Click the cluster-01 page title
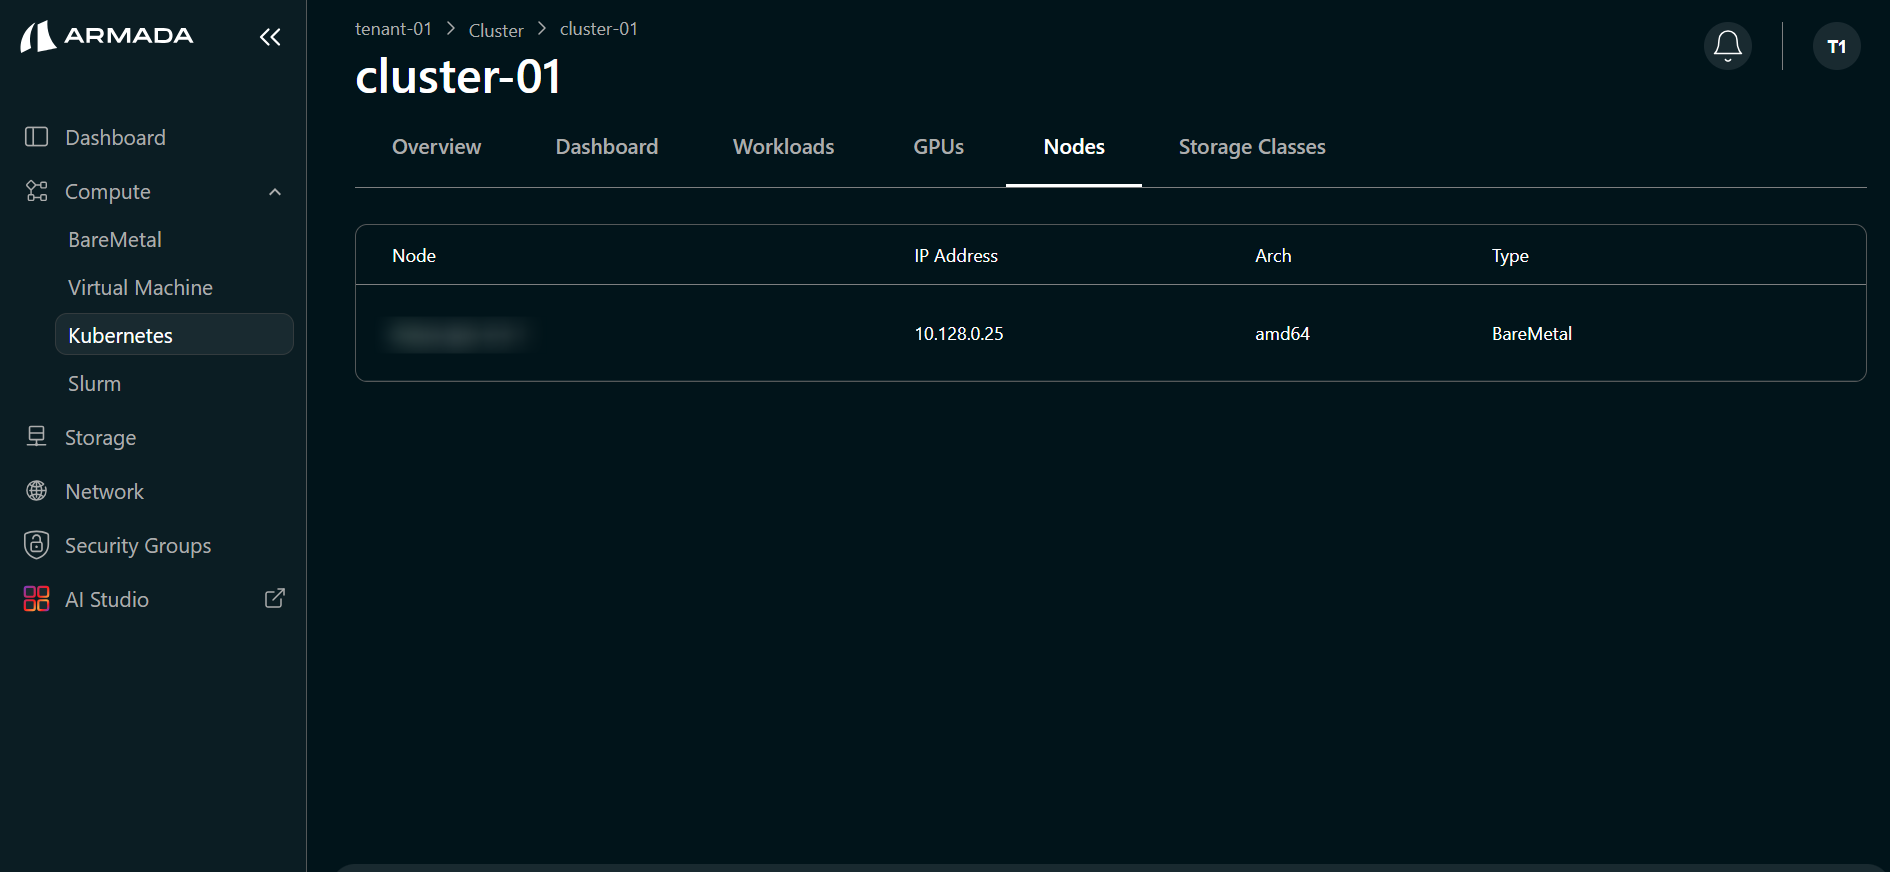 458,77
